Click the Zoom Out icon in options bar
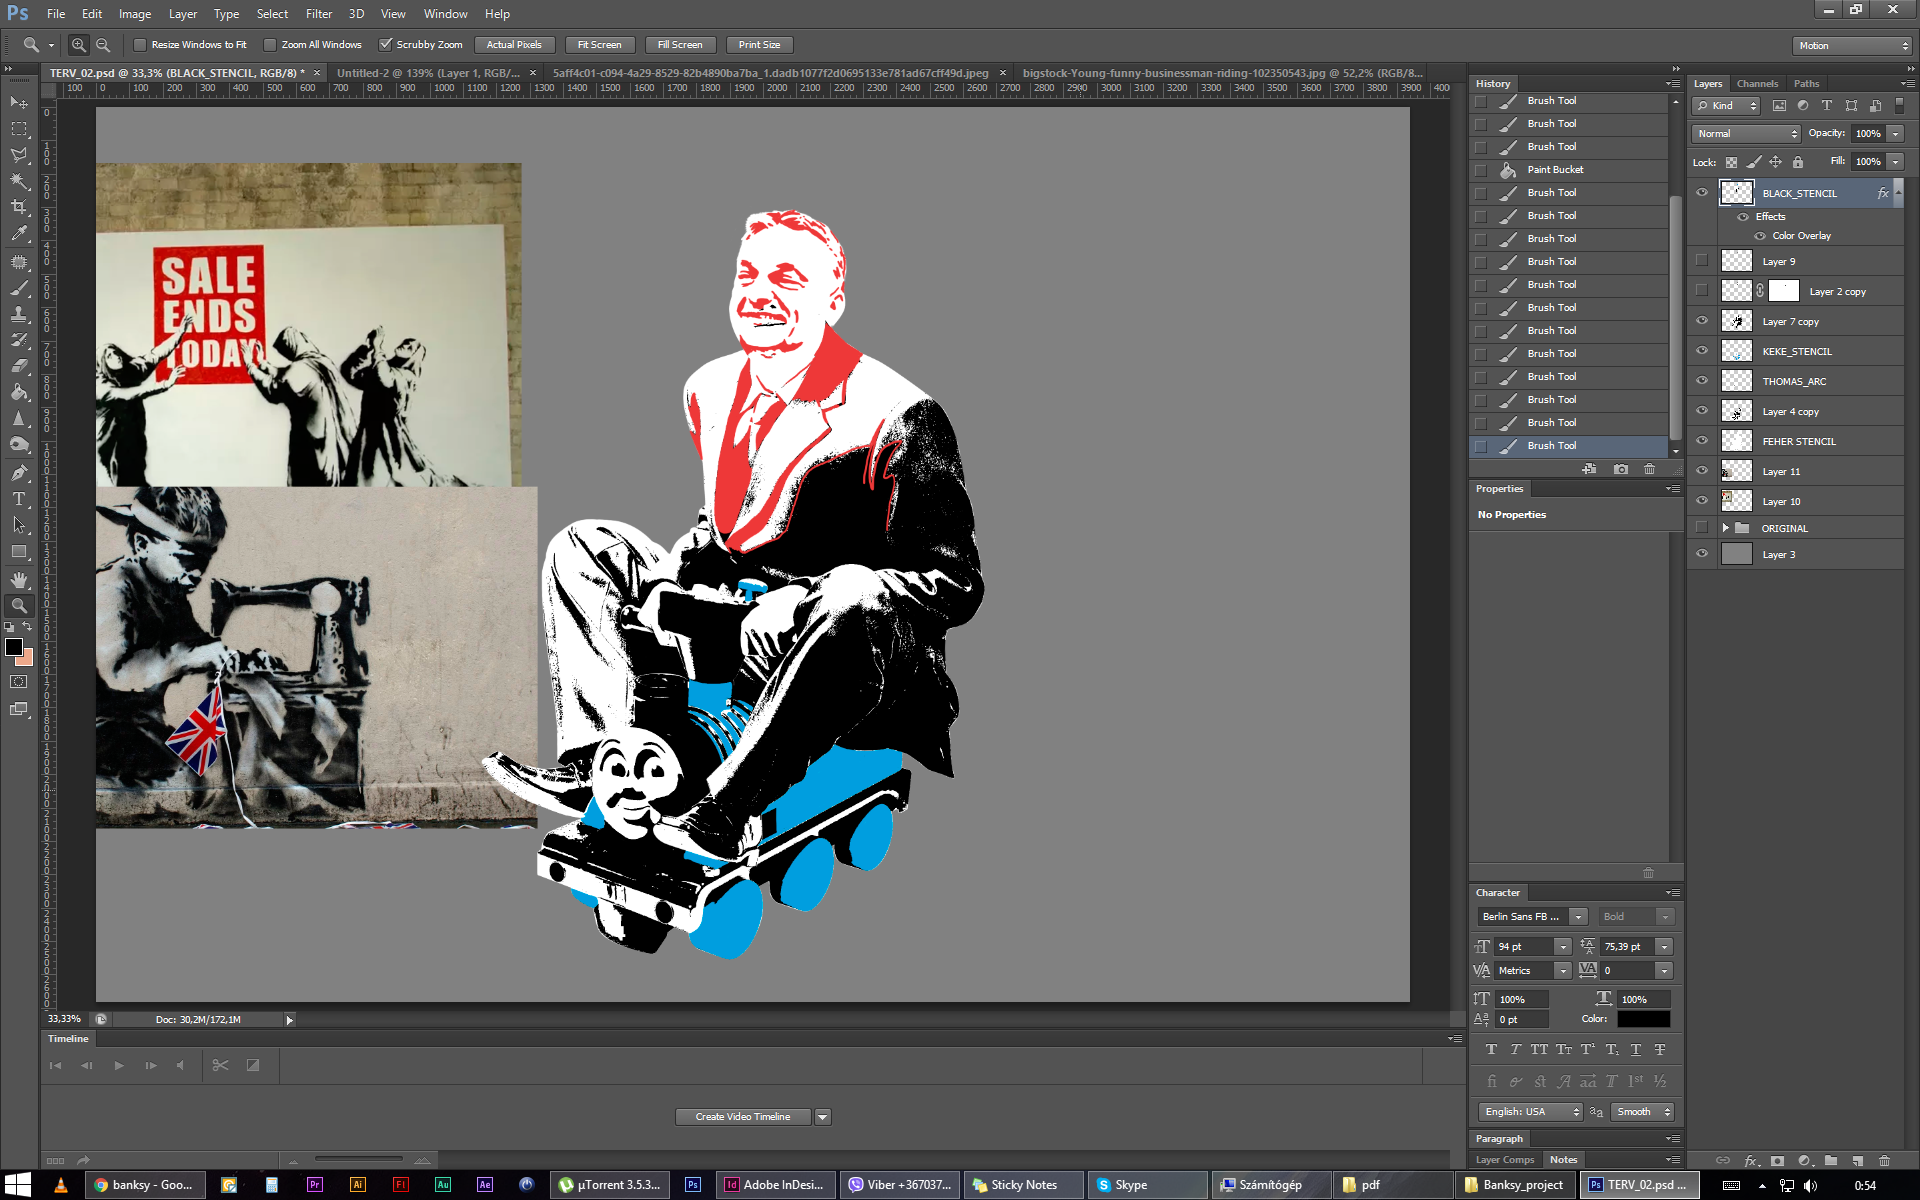The width and height of the screenshot is (1920, 1200). click(103, 45)
